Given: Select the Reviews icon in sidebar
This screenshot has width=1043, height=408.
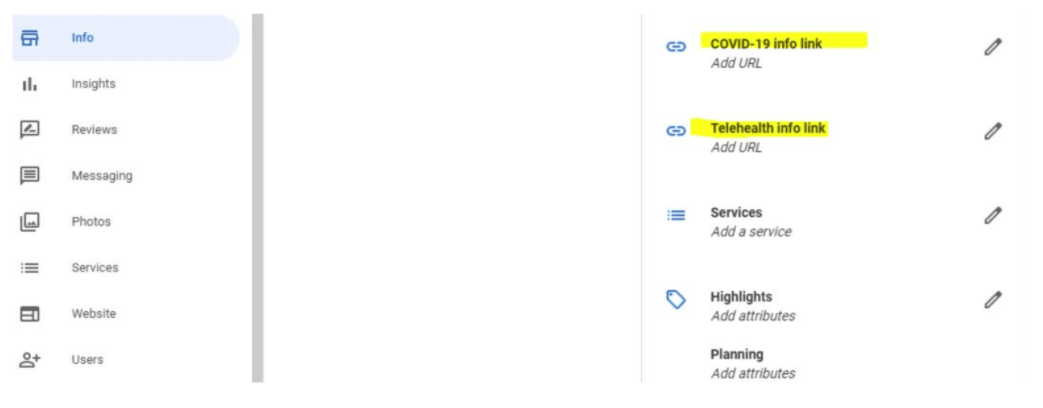Looking at the screenshot, I should pos(30,130).
